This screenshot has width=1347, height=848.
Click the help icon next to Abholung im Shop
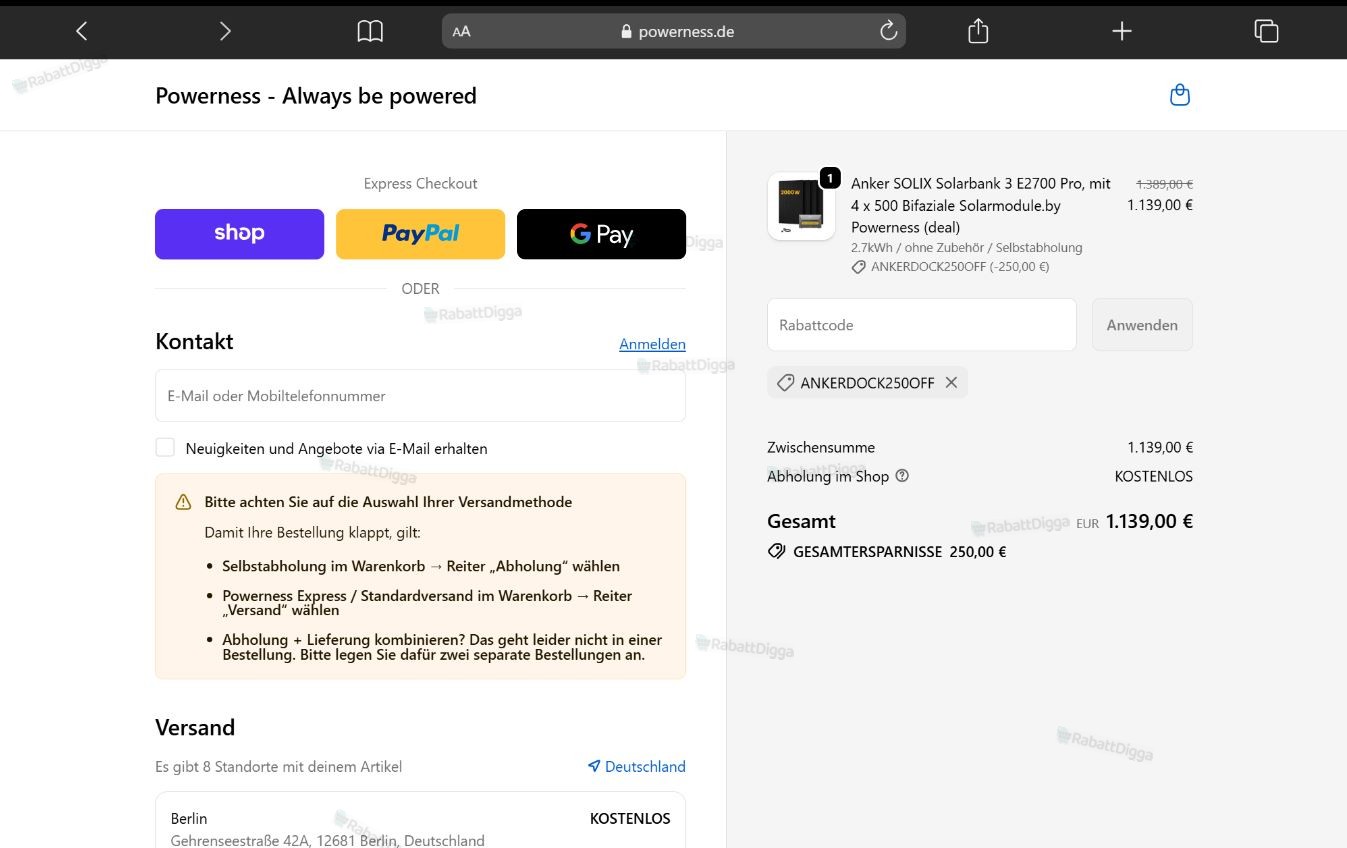tap(902, 476)
